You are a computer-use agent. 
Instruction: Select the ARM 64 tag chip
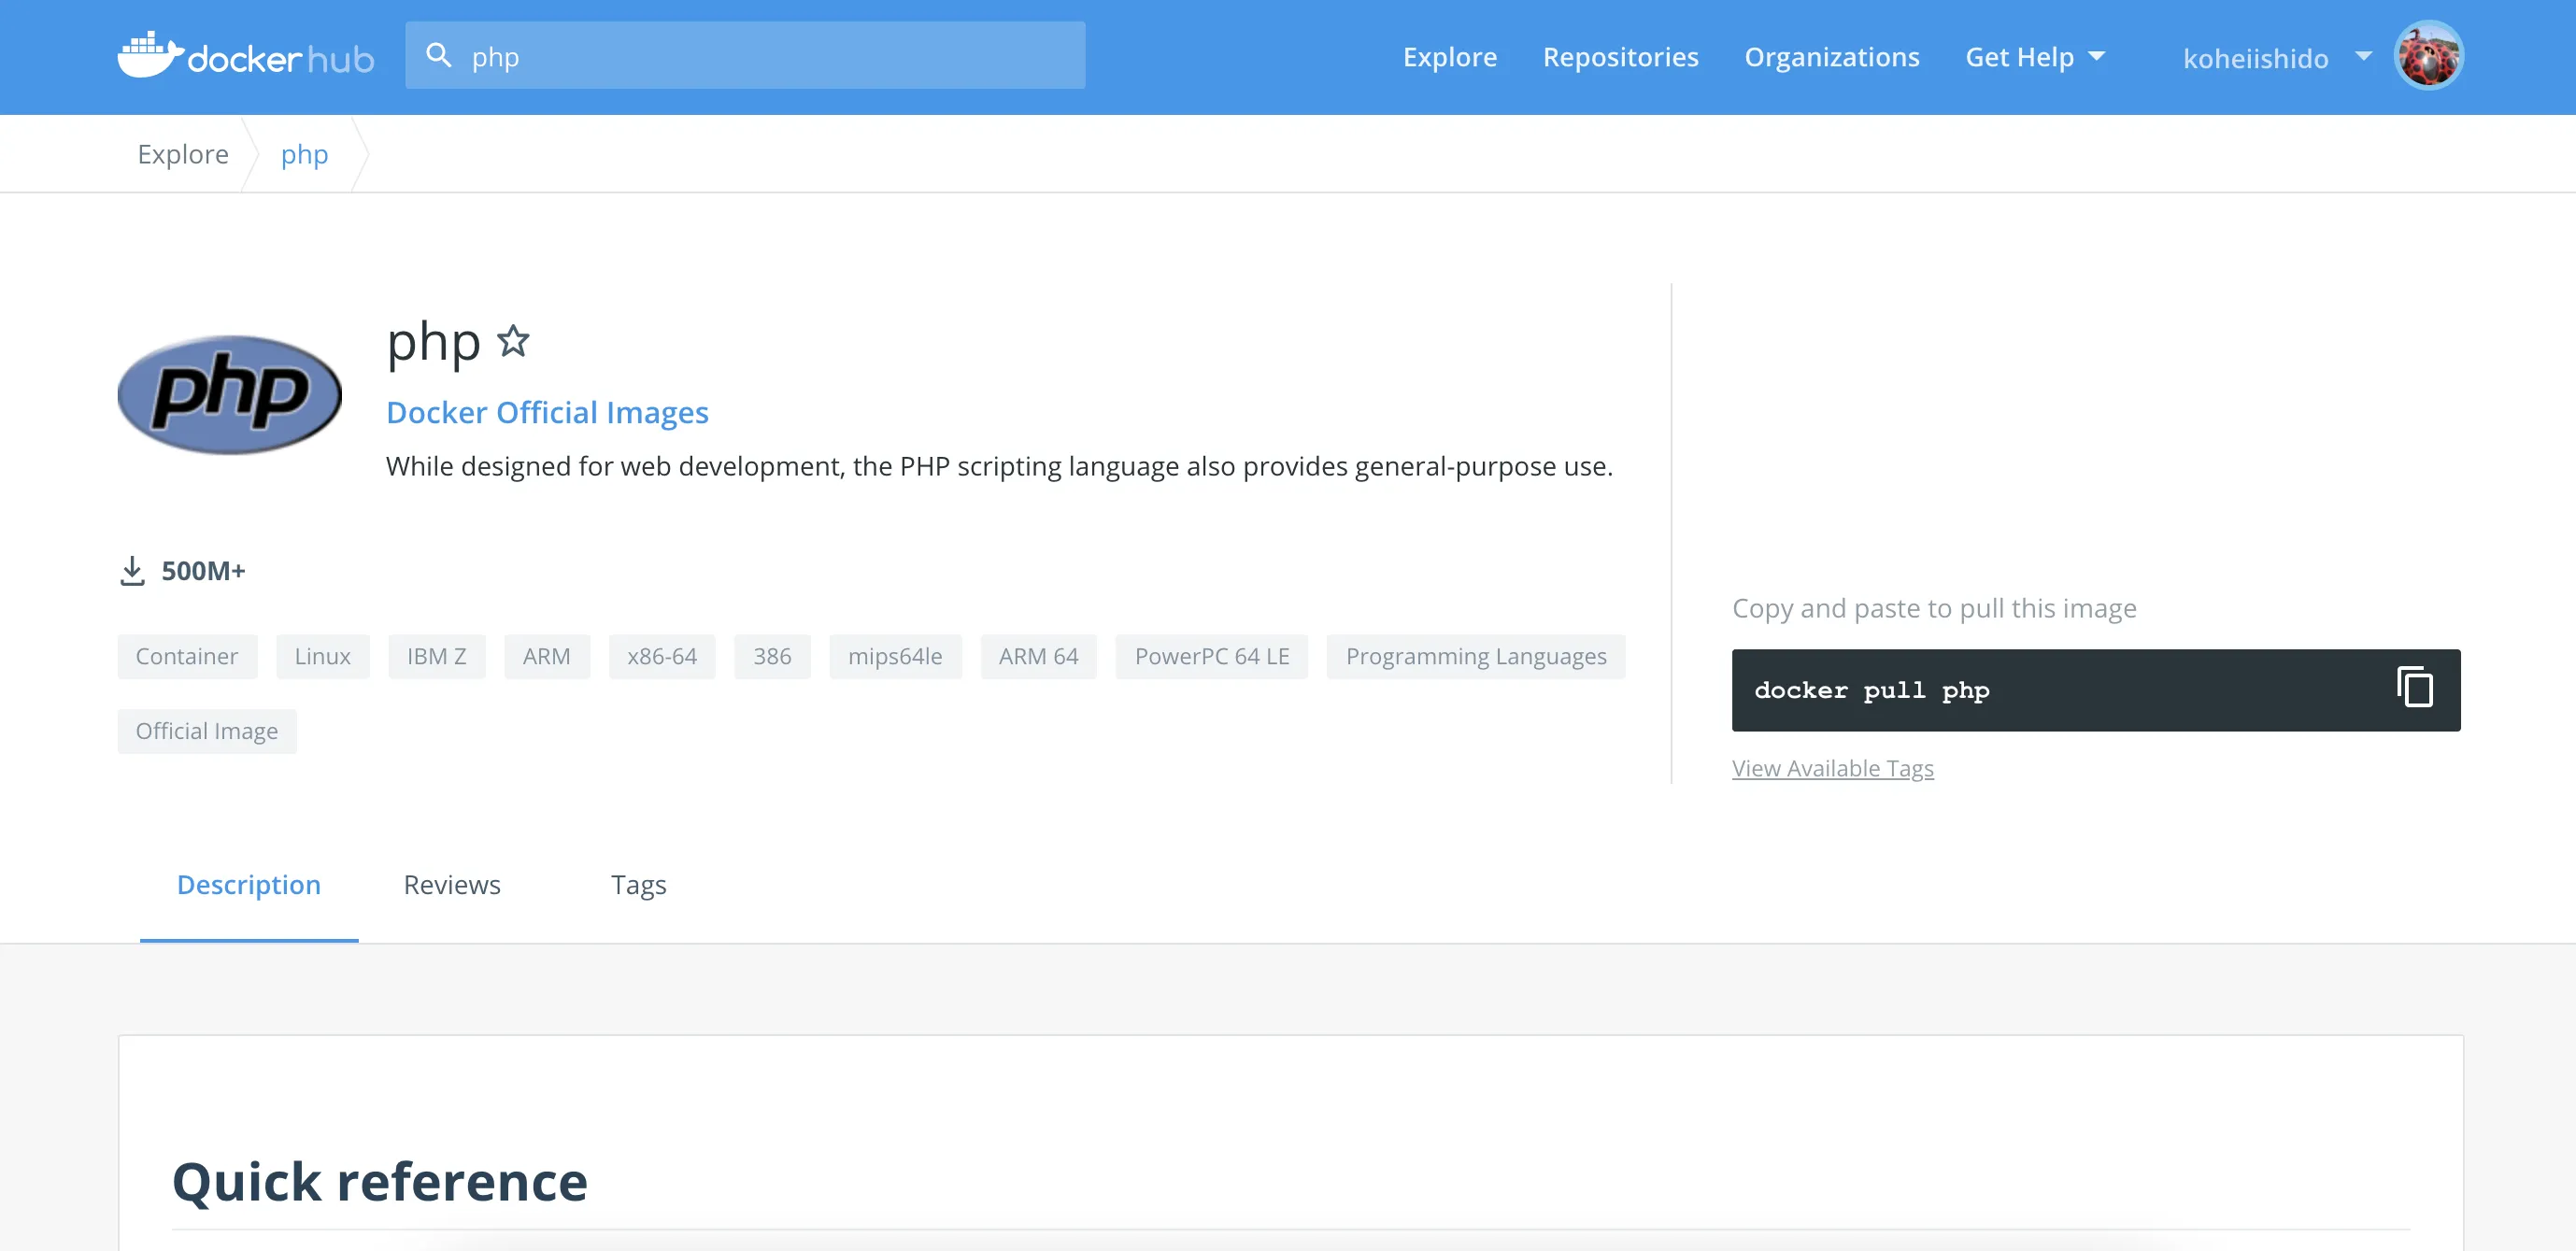click(1038, 656)
